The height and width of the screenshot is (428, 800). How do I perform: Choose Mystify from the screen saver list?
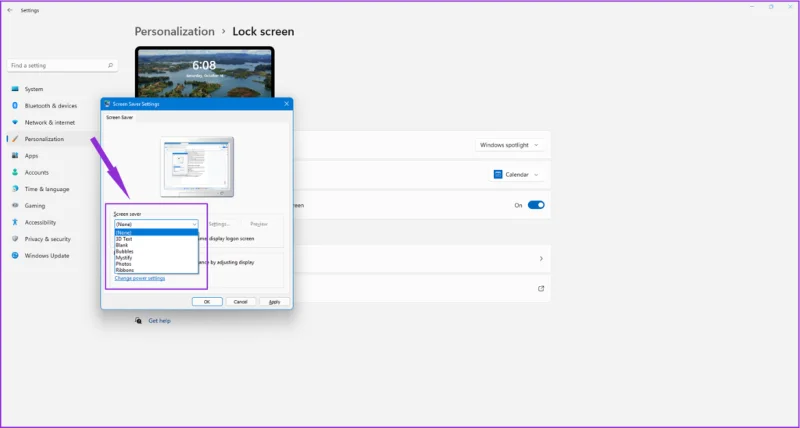point(156,258)
